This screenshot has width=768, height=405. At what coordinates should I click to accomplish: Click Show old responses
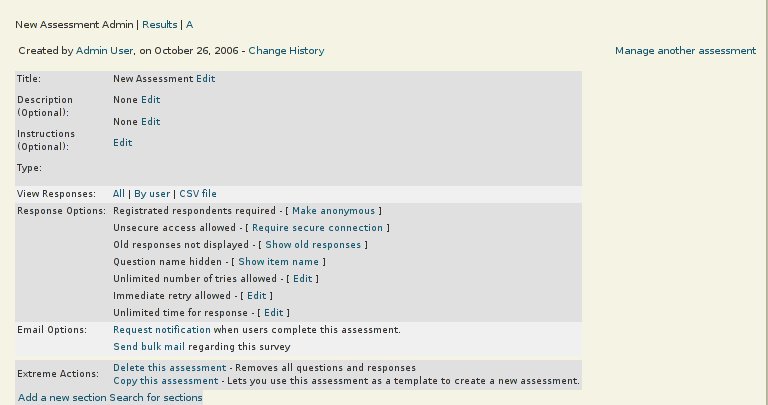pyautogui.click(x=312, y=245)
